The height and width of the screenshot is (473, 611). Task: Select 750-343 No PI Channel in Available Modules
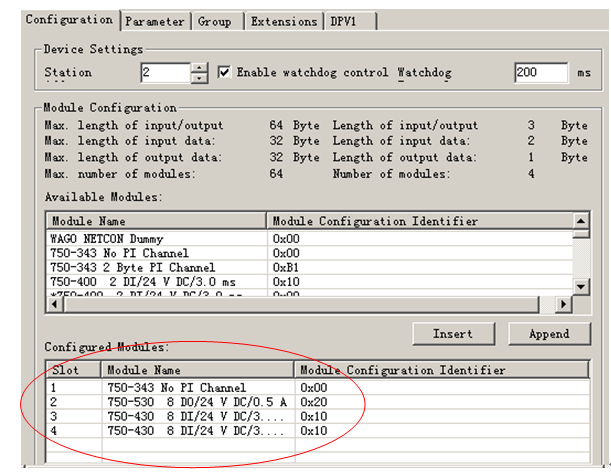(x=309, y=253)
